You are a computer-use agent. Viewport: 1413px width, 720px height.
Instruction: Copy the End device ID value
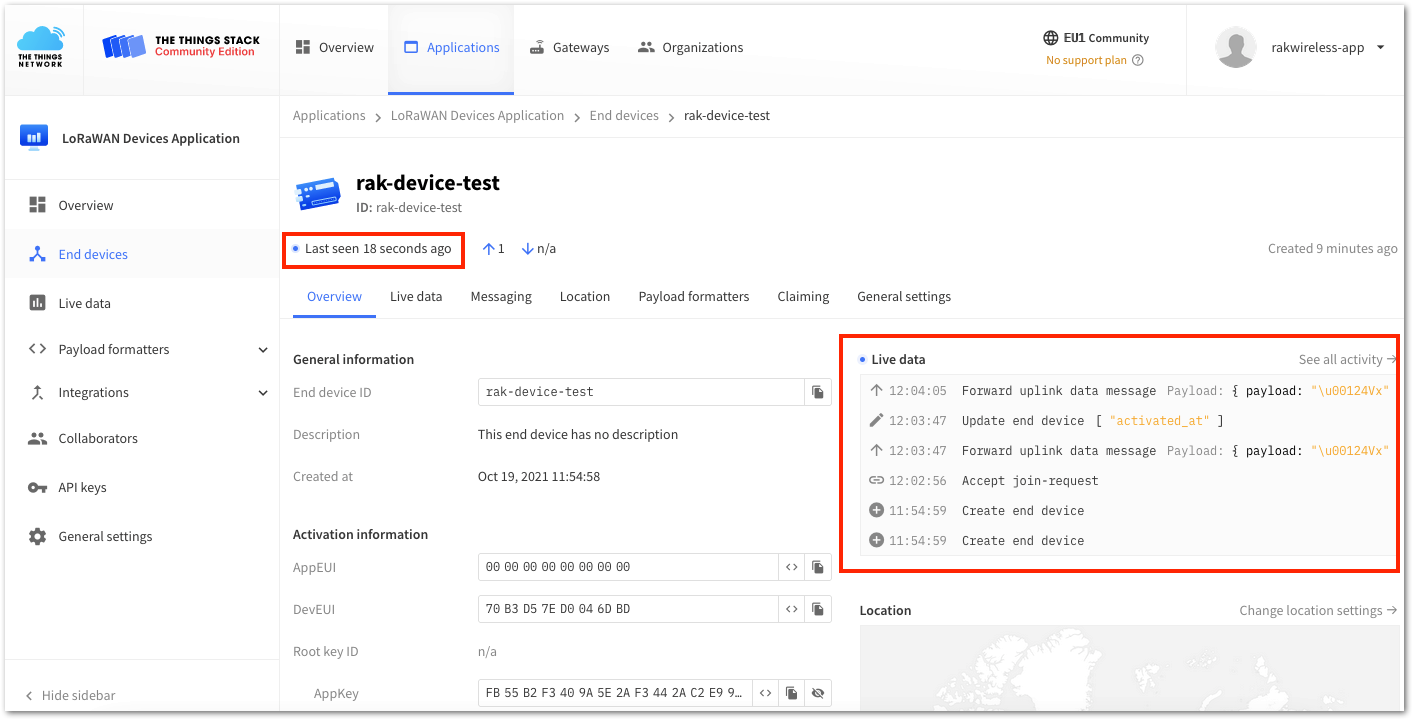pos(818,392)
